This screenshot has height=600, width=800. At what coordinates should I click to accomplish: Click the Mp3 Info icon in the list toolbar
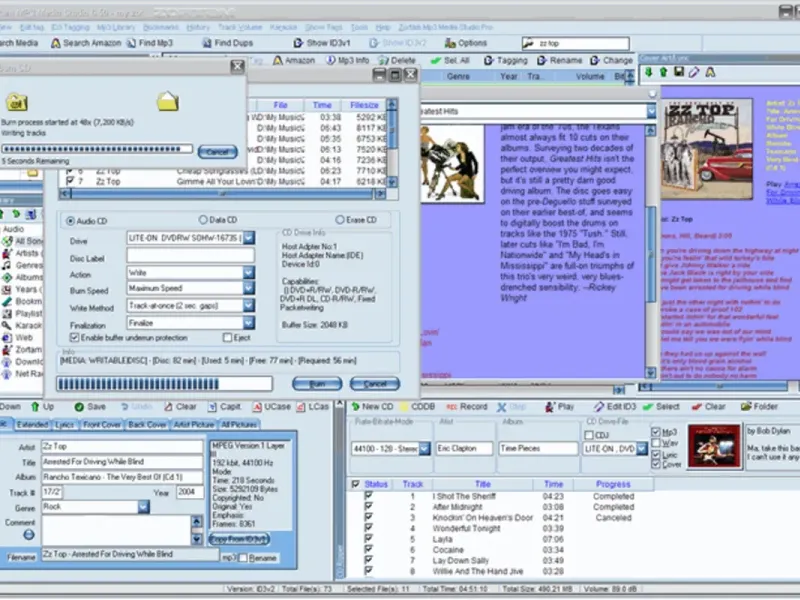[331, 60]
